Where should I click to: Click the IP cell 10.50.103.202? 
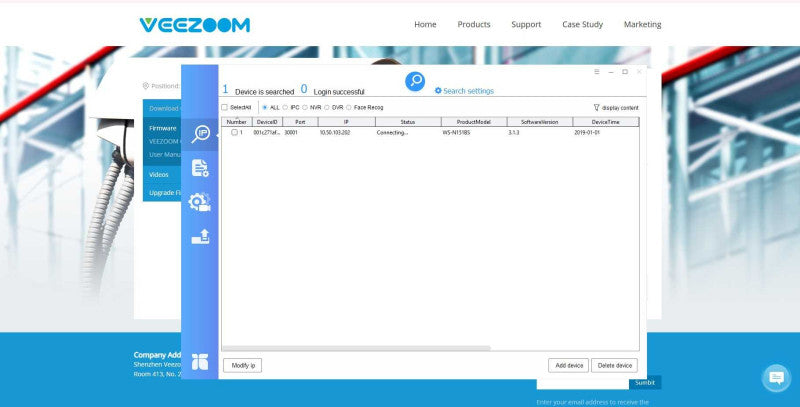pyautogui.click(x=335, y=133)
